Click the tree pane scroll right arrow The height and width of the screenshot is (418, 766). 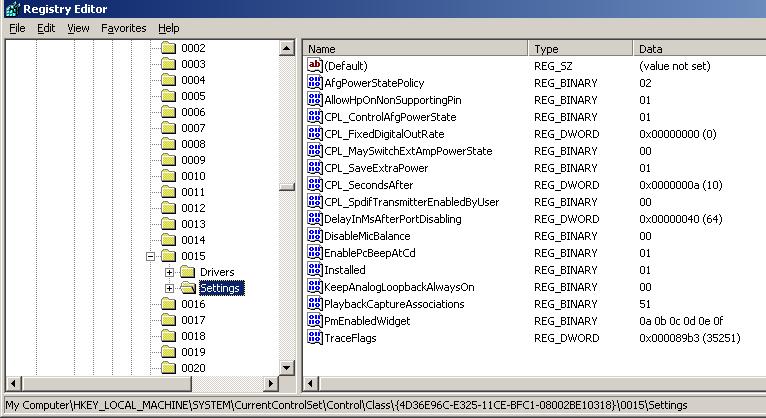(x=270, y=383)
